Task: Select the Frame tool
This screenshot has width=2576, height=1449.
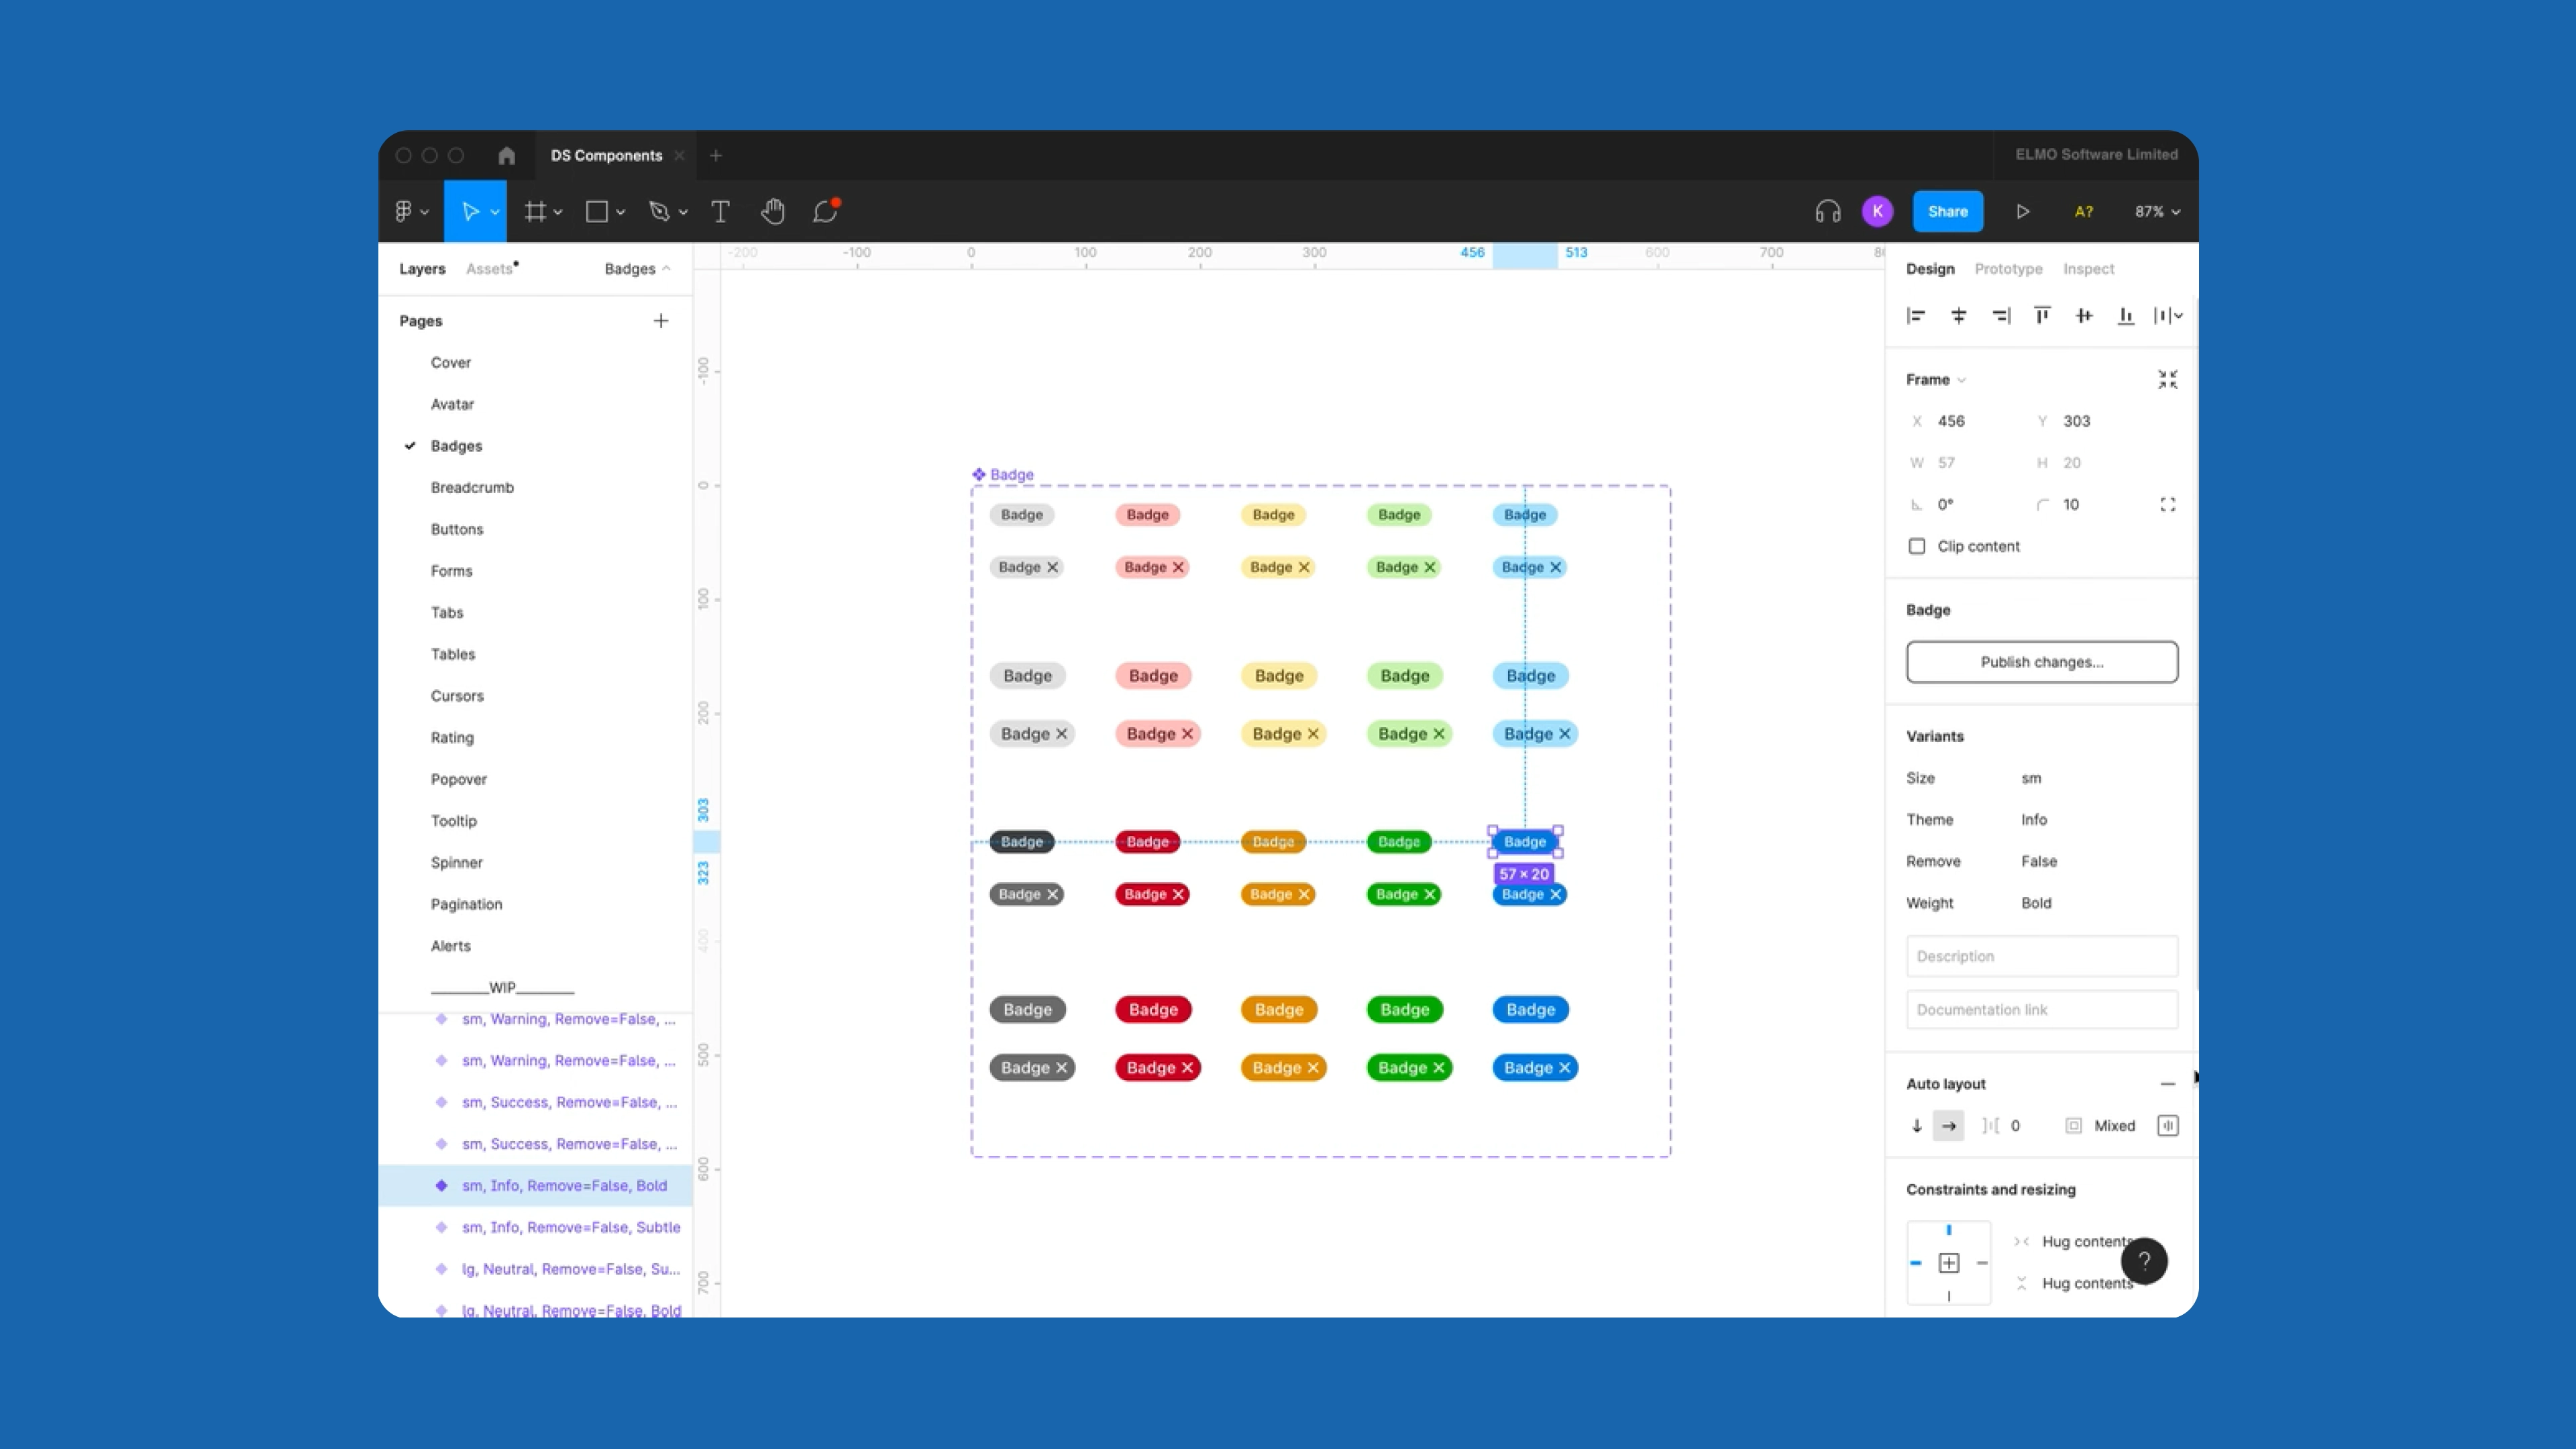Action: (x=536, y=211)
